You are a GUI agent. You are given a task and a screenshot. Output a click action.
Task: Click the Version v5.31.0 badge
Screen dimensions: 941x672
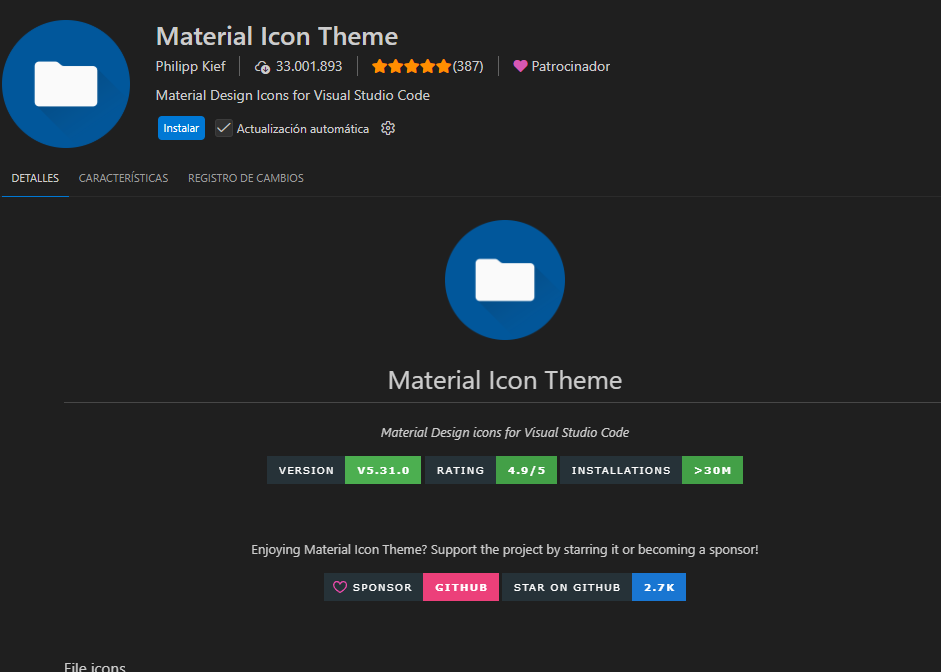[x=344, y=470]
